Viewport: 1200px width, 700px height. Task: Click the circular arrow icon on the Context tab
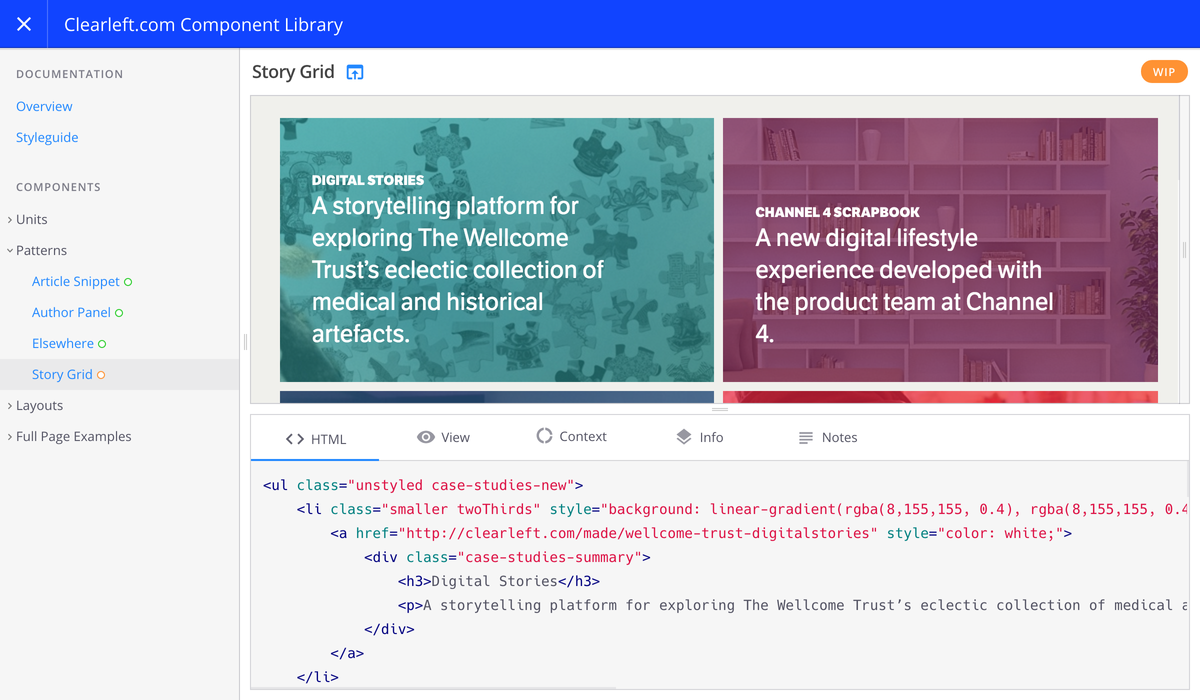(x=543, y=437)
